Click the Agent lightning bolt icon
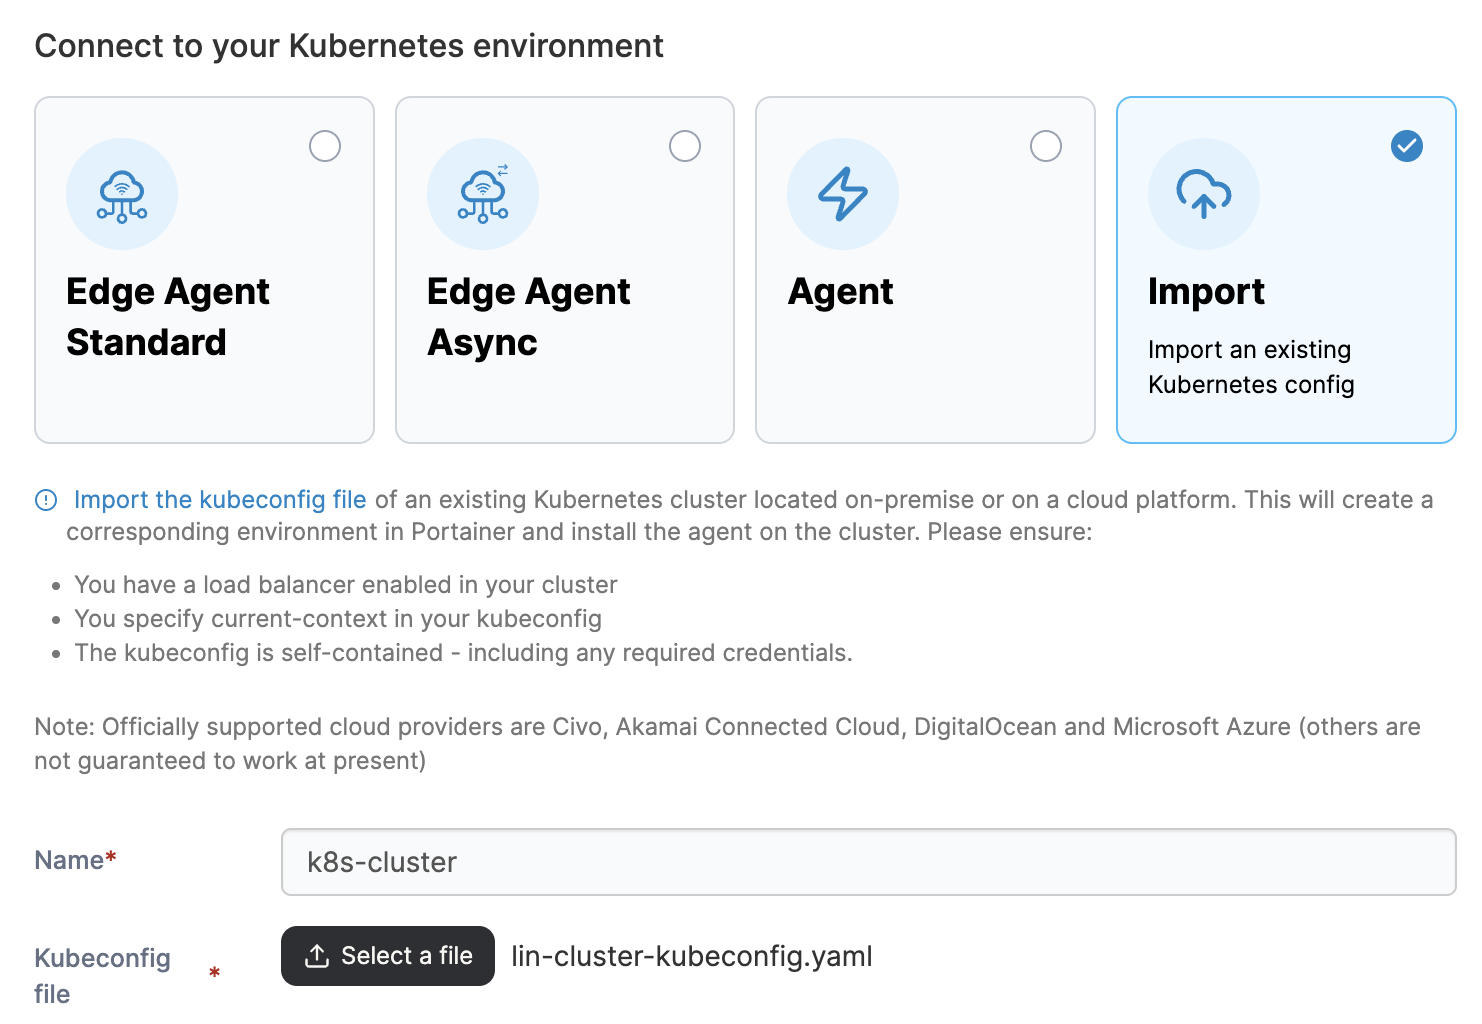This screenshot has width=1482, height=1024. (x=843, y=194)
